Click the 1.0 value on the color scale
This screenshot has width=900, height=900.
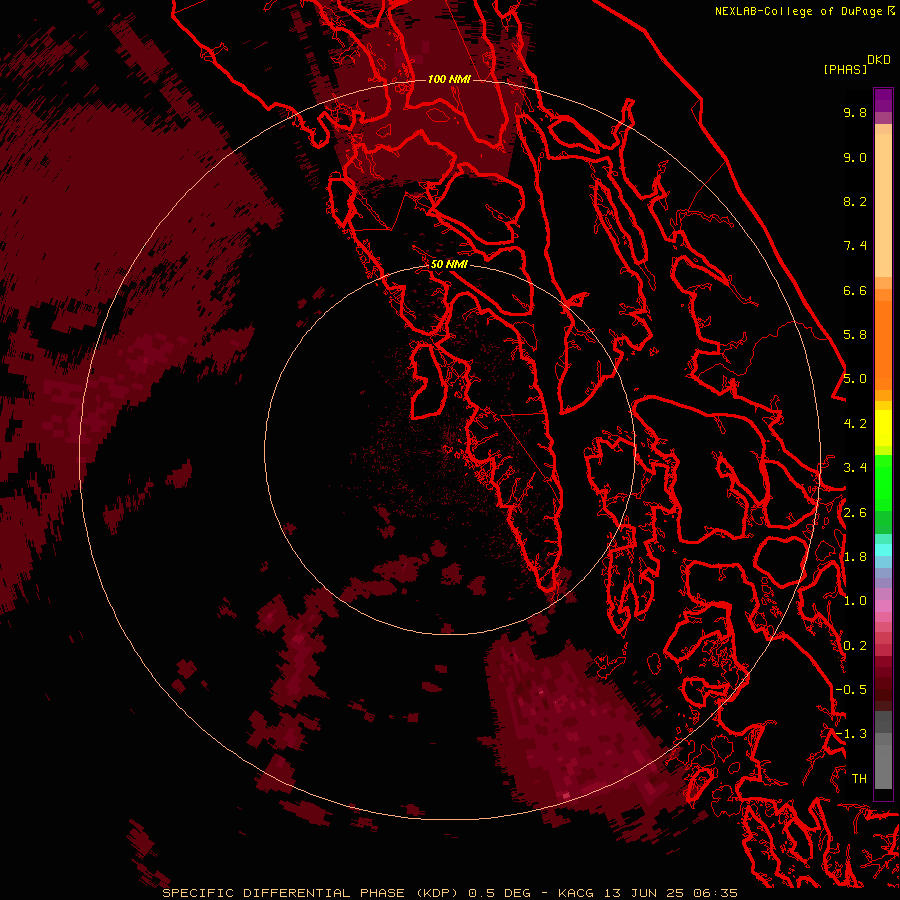click(x=855, y=601)
